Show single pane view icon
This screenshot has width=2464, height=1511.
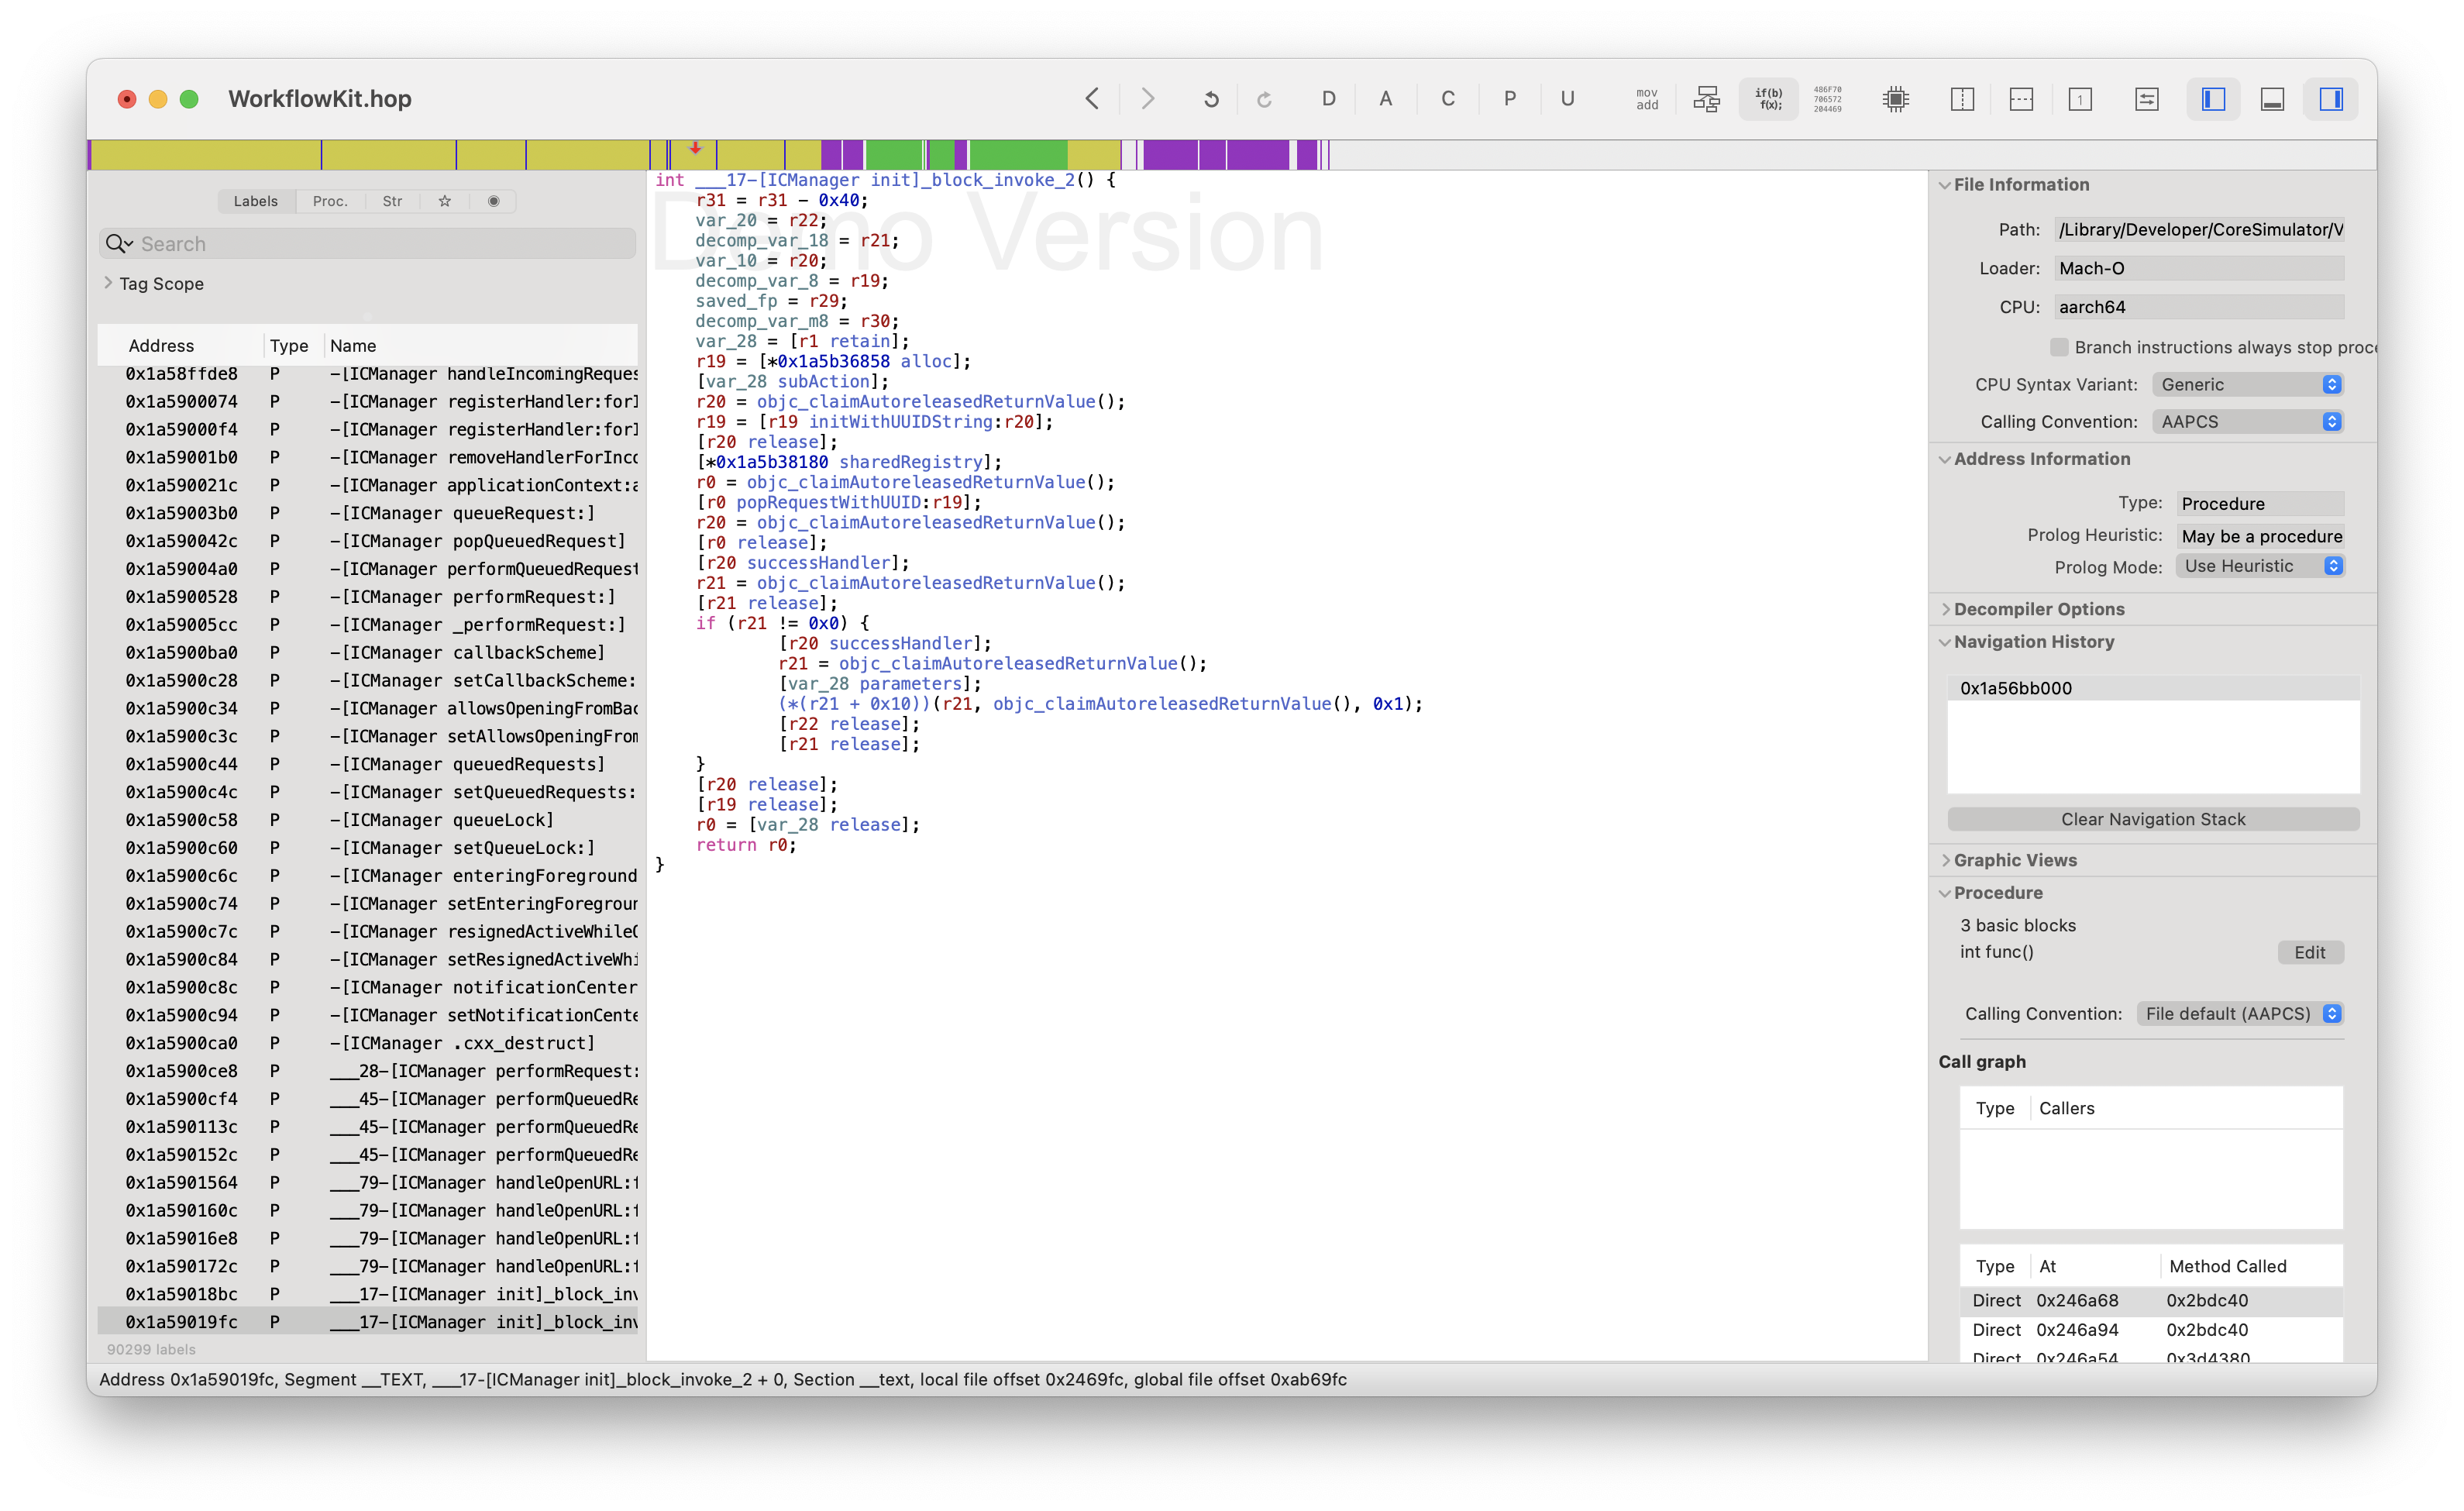pyautogui.click(x=2080, y=98)
